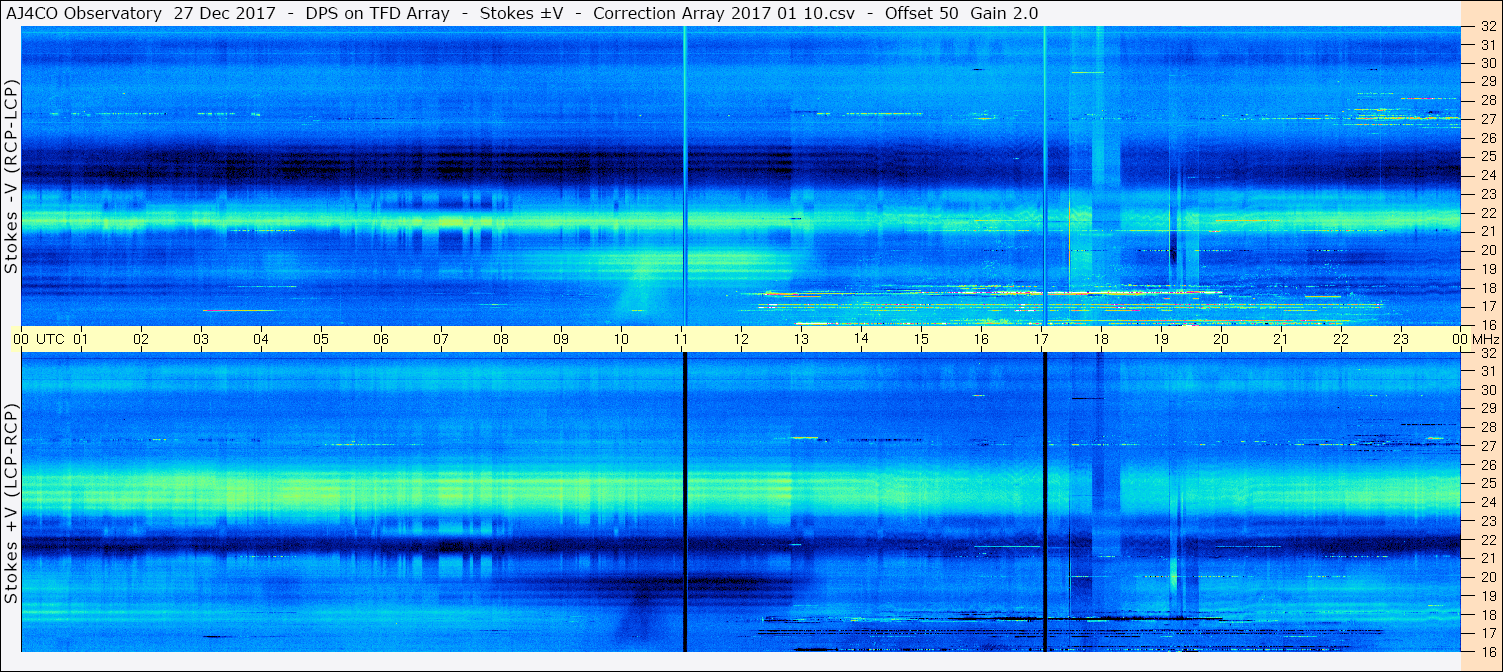Select 30 MHz label of Stokes -V panel
The image size is (1503, 672).
click(x=1487, y=63)
